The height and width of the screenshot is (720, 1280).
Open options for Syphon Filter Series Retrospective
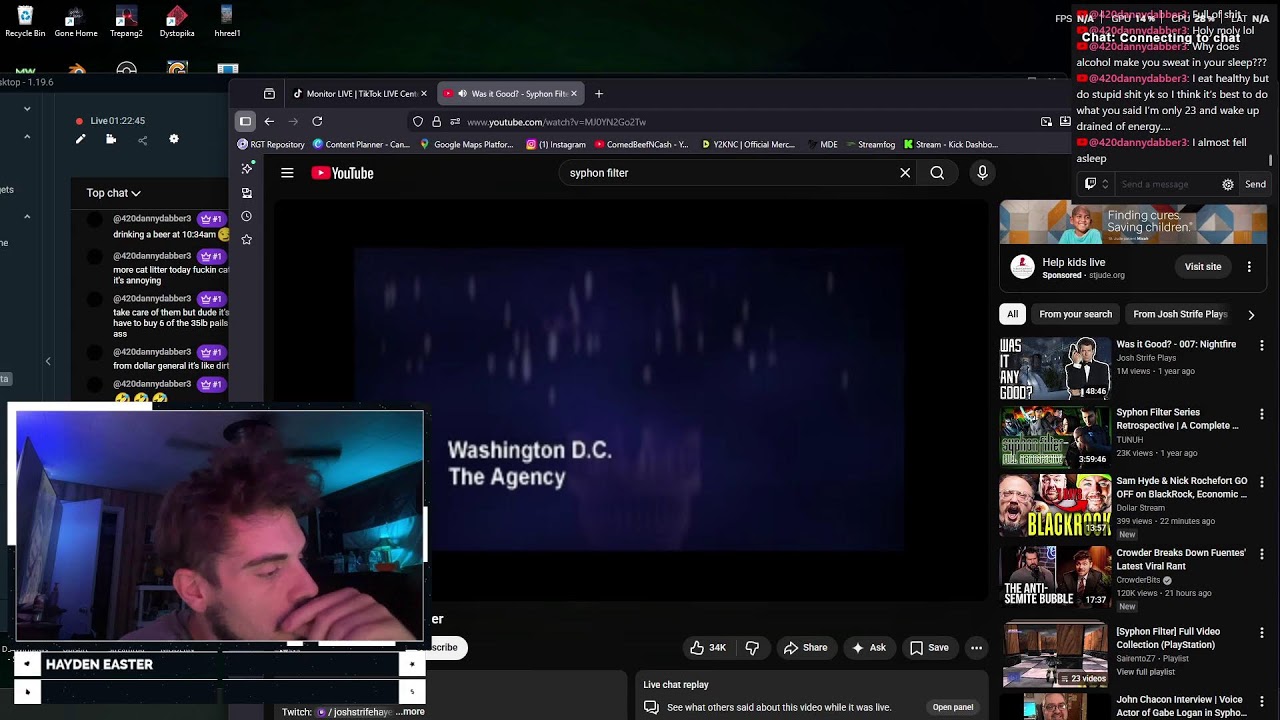coord(1262,414)
